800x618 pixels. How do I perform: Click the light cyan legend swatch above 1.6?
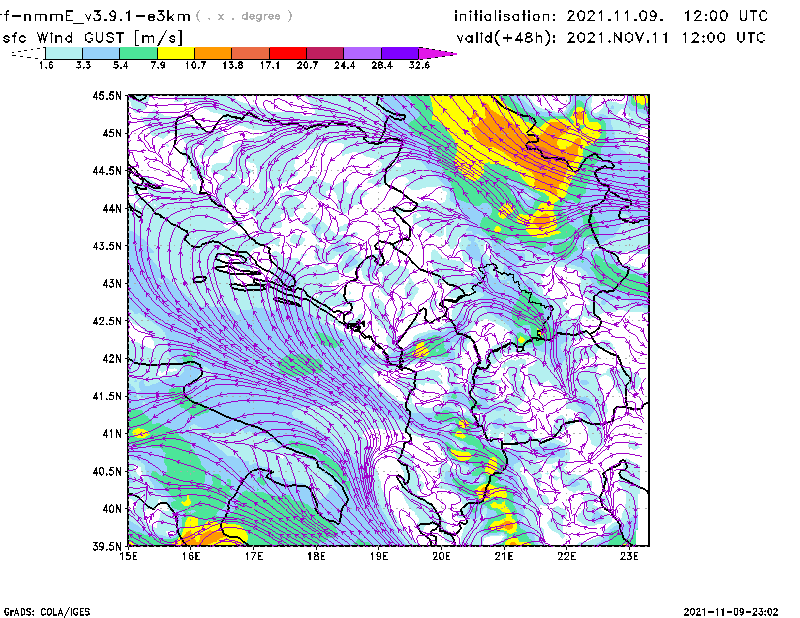click(x=64, y=53)
